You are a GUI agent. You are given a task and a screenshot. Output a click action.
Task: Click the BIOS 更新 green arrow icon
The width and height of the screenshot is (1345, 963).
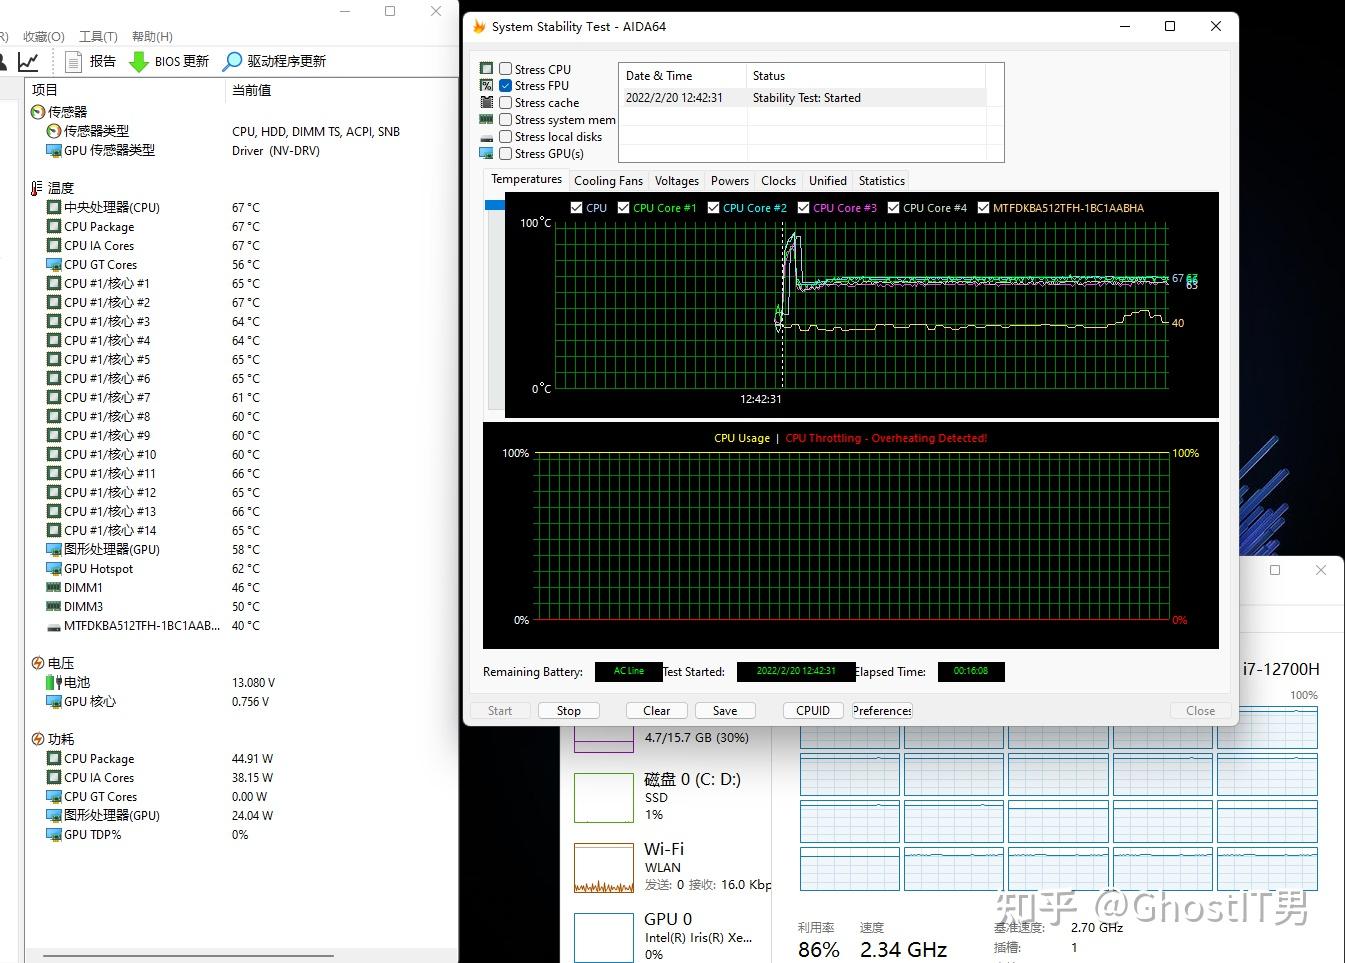tap(139, 62)
